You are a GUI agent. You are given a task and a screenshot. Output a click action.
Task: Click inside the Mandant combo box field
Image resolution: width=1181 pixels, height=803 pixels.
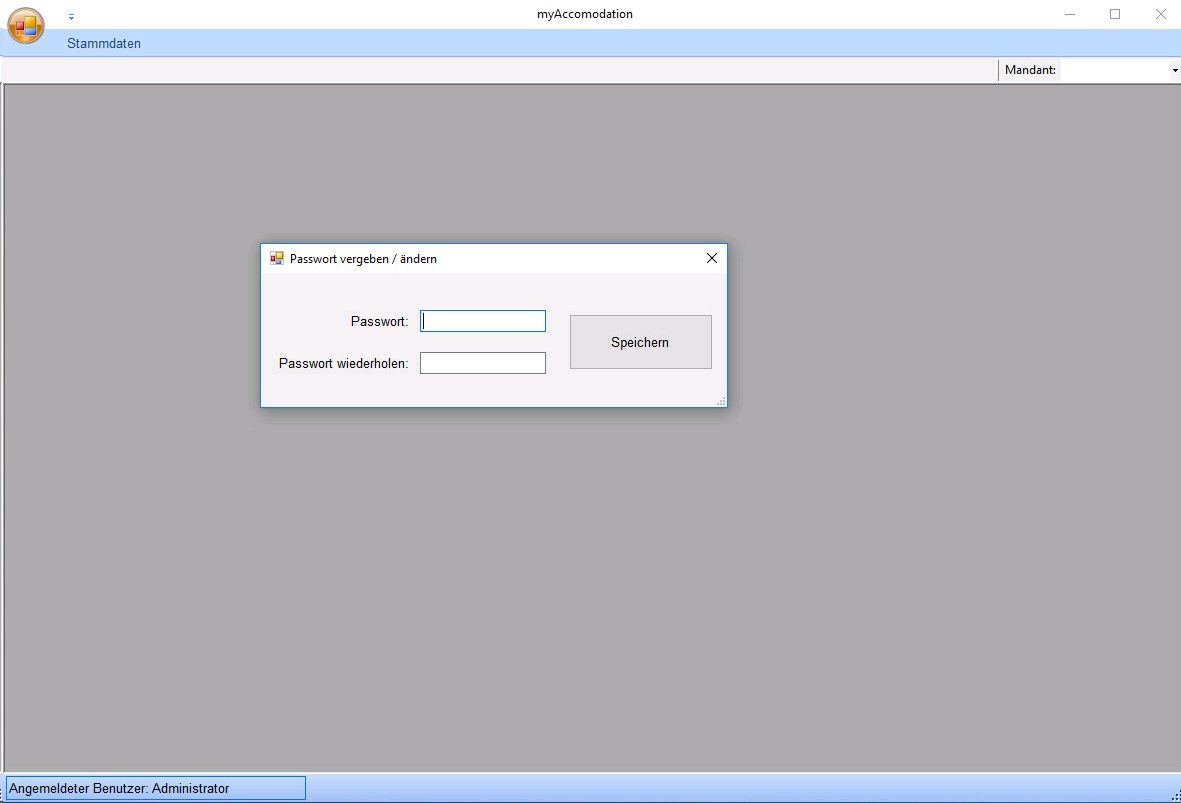pyautogui.click(x=1113, y=70)
